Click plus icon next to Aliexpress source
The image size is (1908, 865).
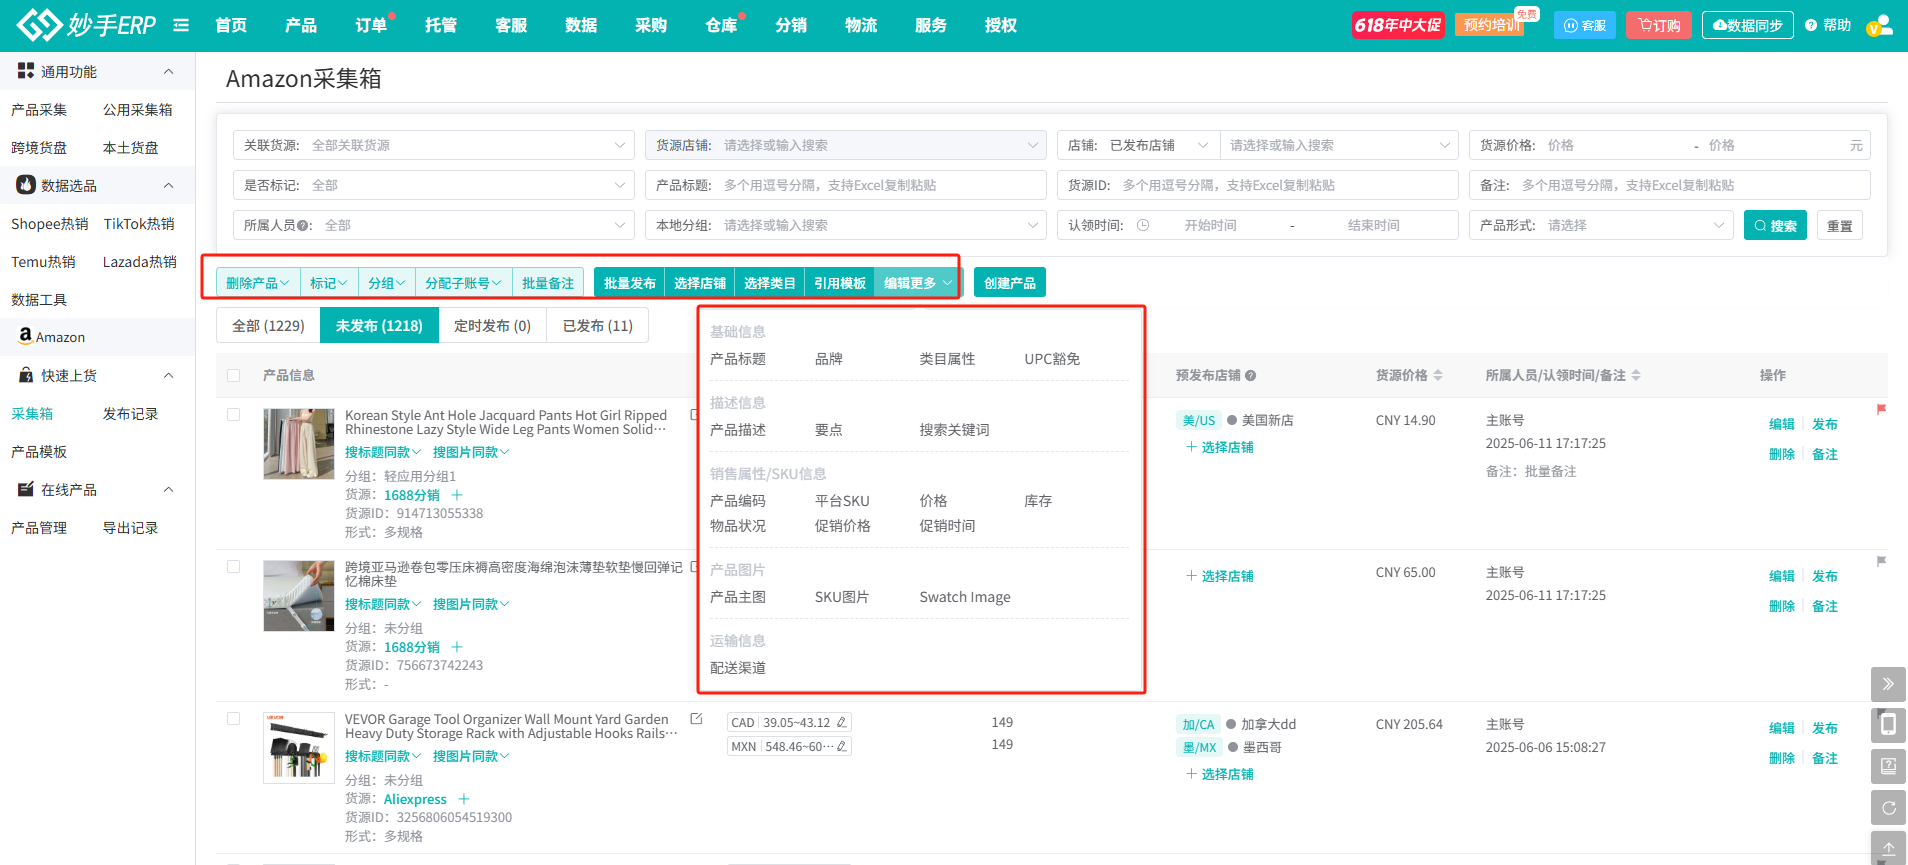coord(463,799)
